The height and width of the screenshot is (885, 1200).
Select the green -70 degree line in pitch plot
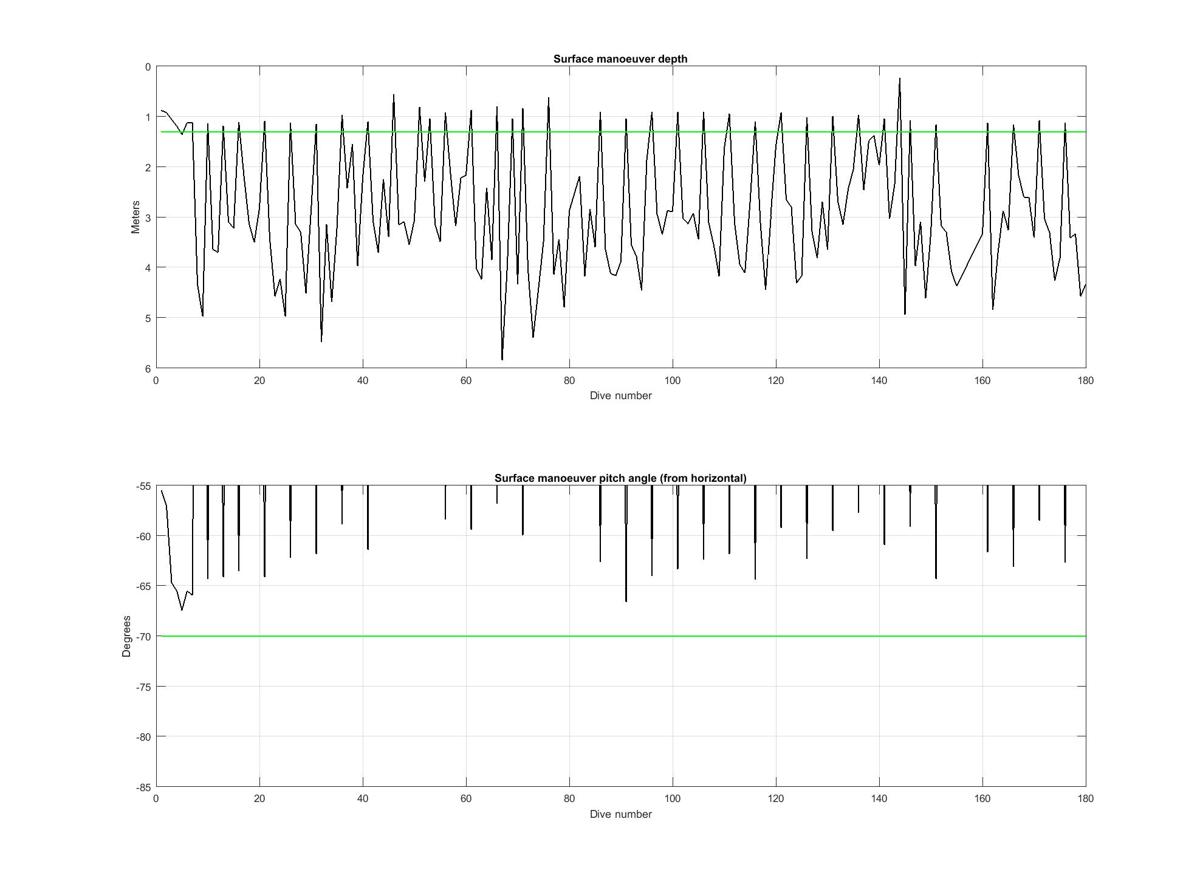point(621,636)
